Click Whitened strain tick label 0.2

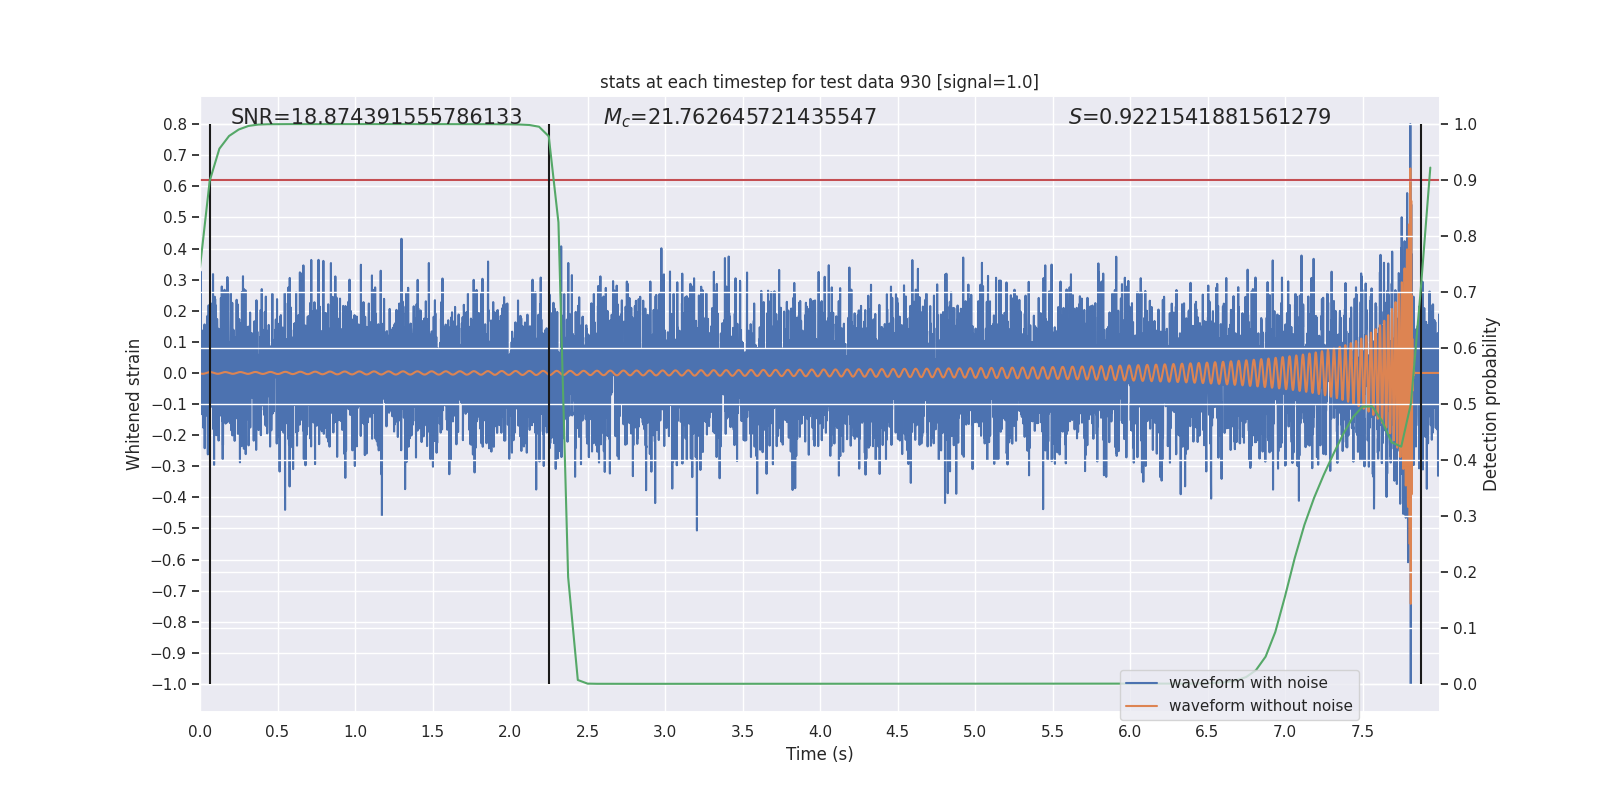(x=175, y=311)
